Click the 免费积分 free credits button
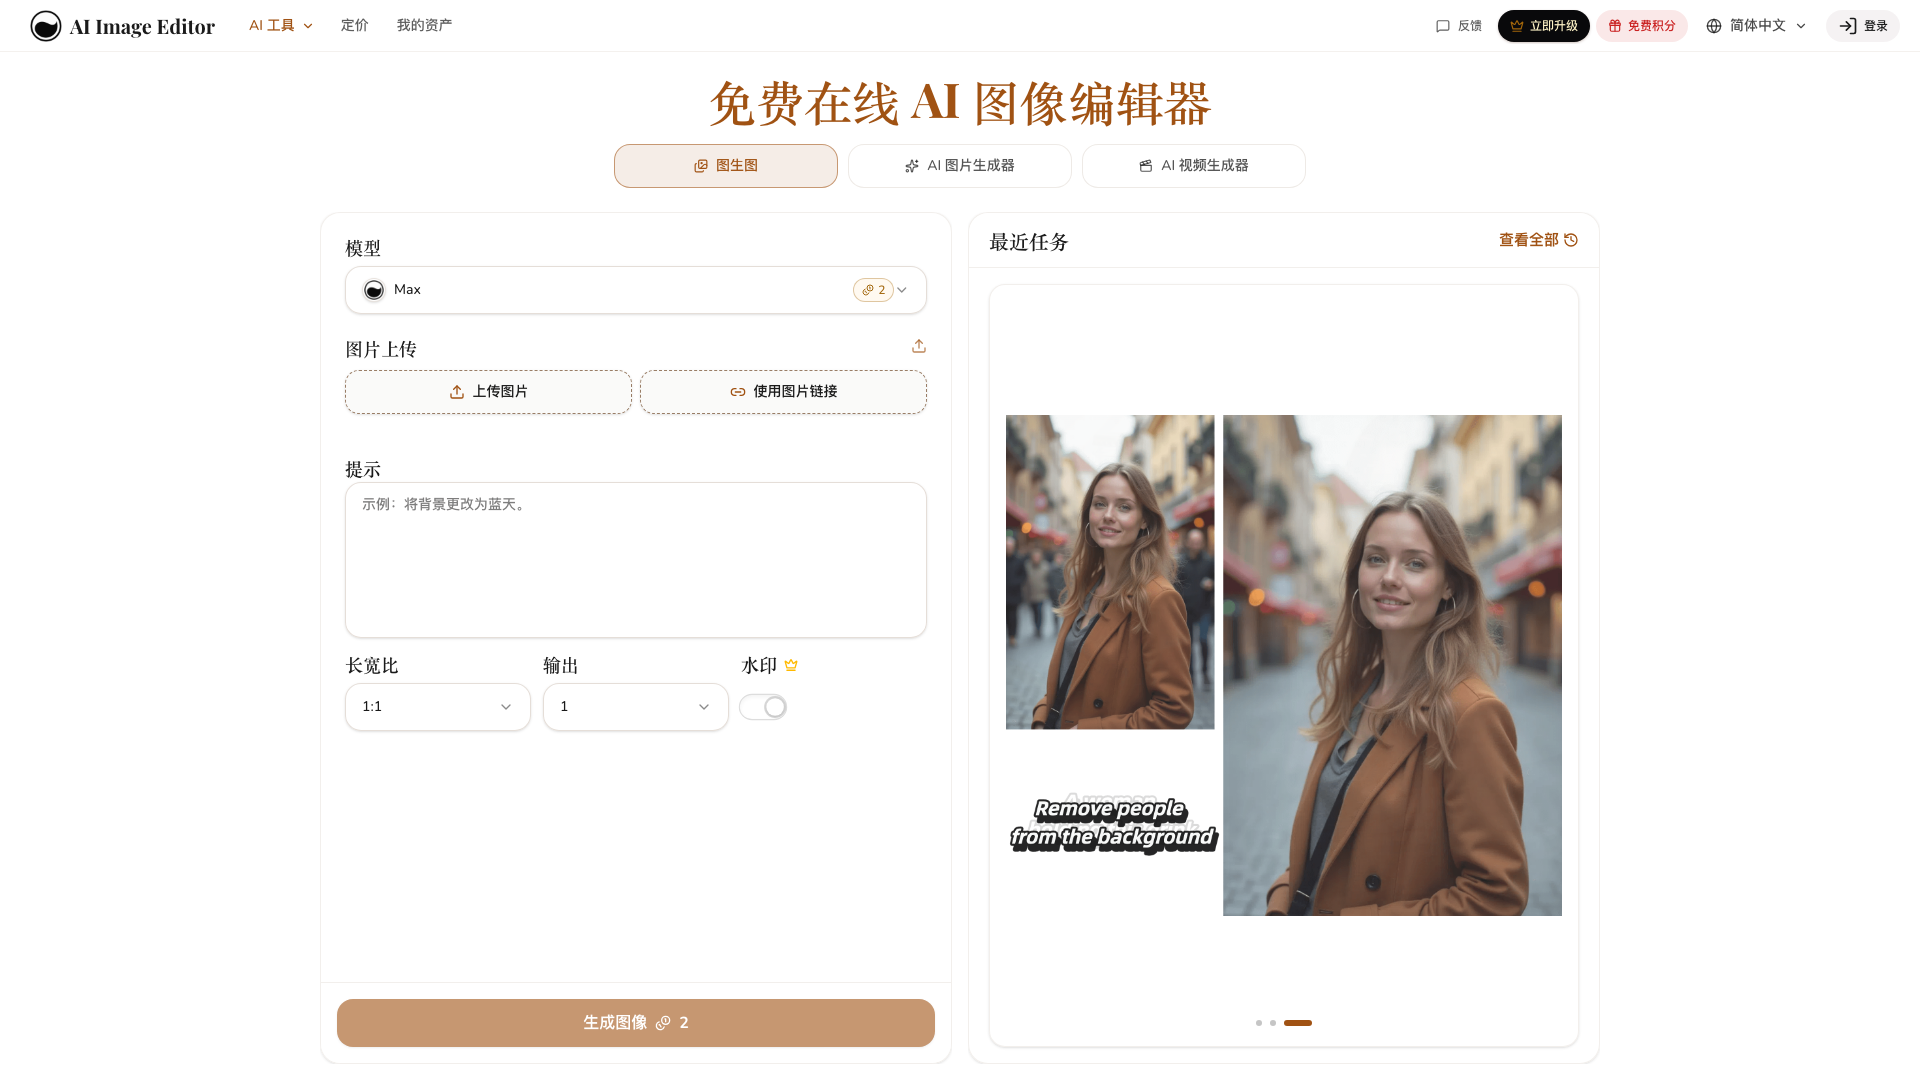This screenshot has width=1920, height=1080. tap(1642, 26)
